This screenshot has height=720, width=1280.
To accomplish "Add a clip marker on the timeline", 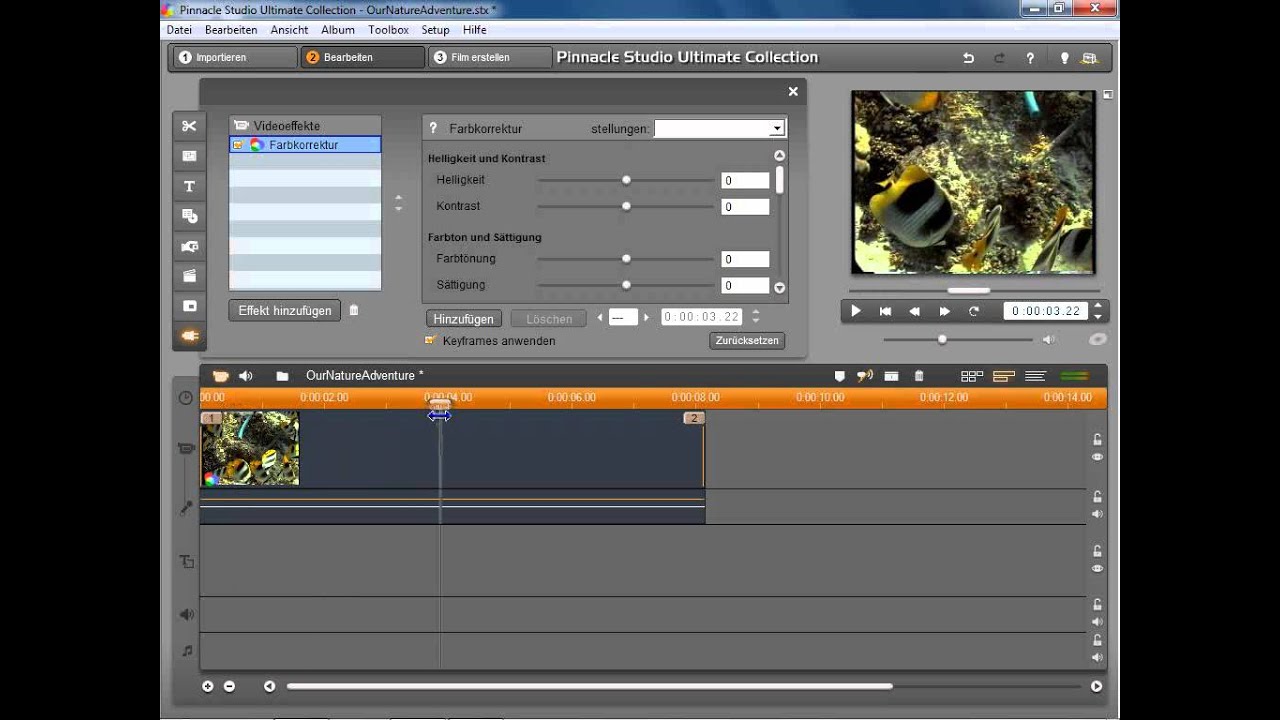I will point(839,376).
